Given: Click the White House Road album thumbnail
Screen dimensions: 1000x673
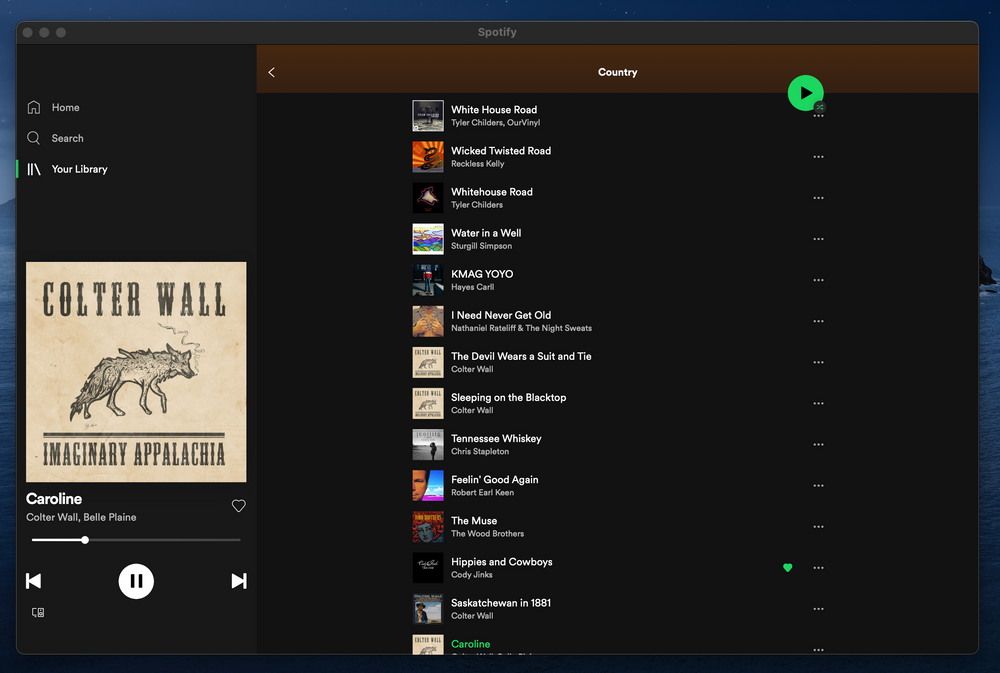Looking at the screenshot, I should click(428, 115).
